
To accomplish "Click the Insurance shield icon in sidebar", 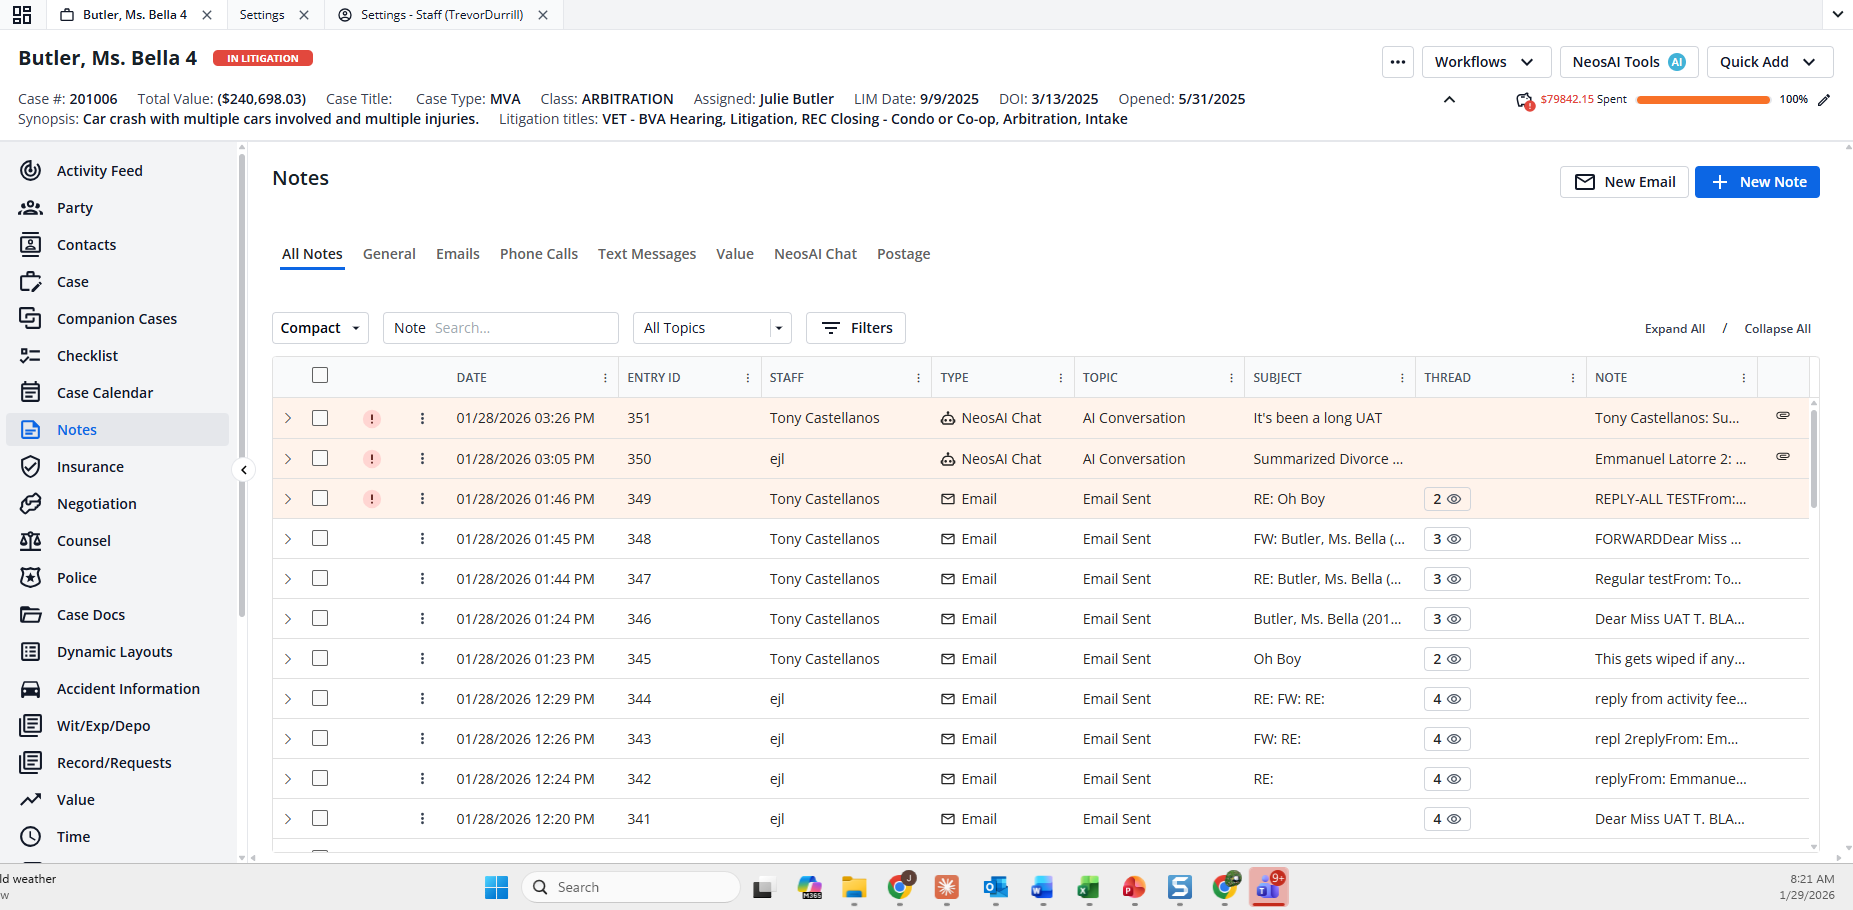I will (x=31, y=467).
